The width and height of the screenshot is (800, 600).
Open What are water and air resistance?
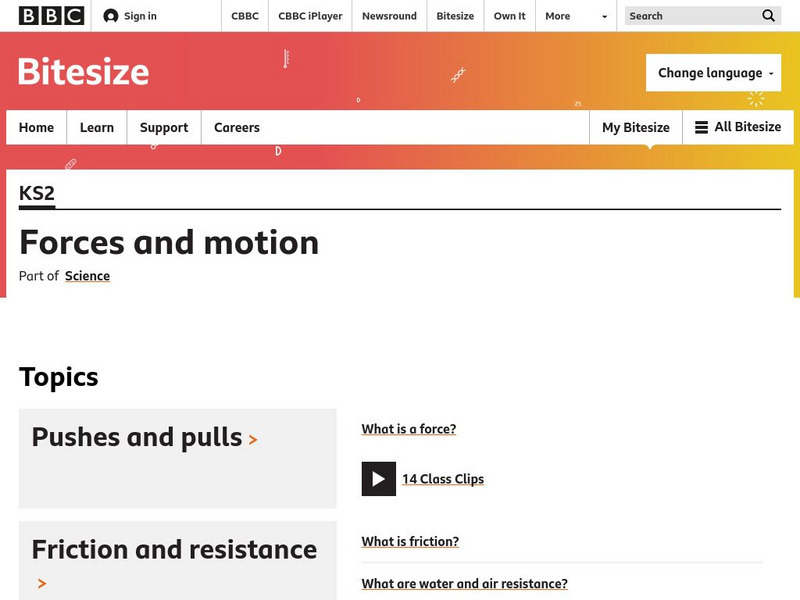tap(465, 584)
